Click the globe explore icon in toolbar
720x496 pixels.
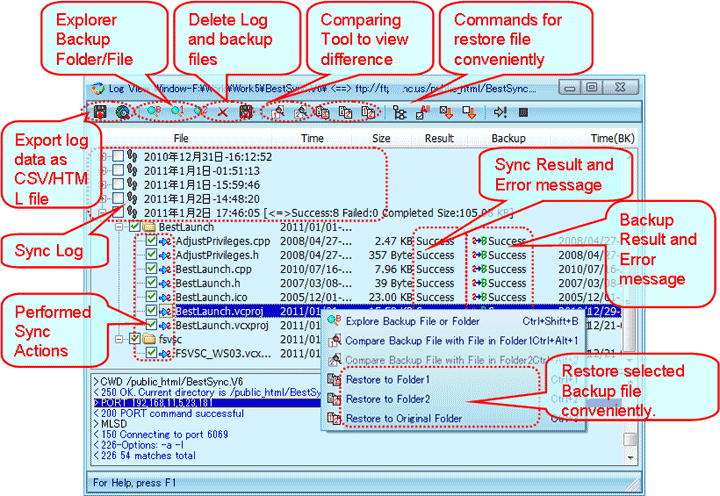click(123, 112)
